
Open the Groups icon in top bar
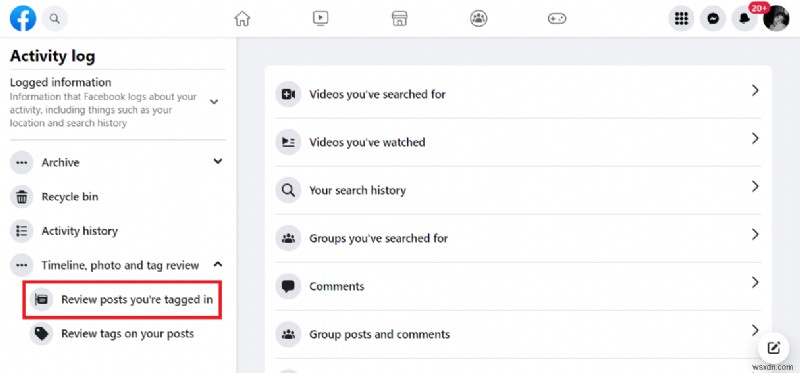(479, 19)
